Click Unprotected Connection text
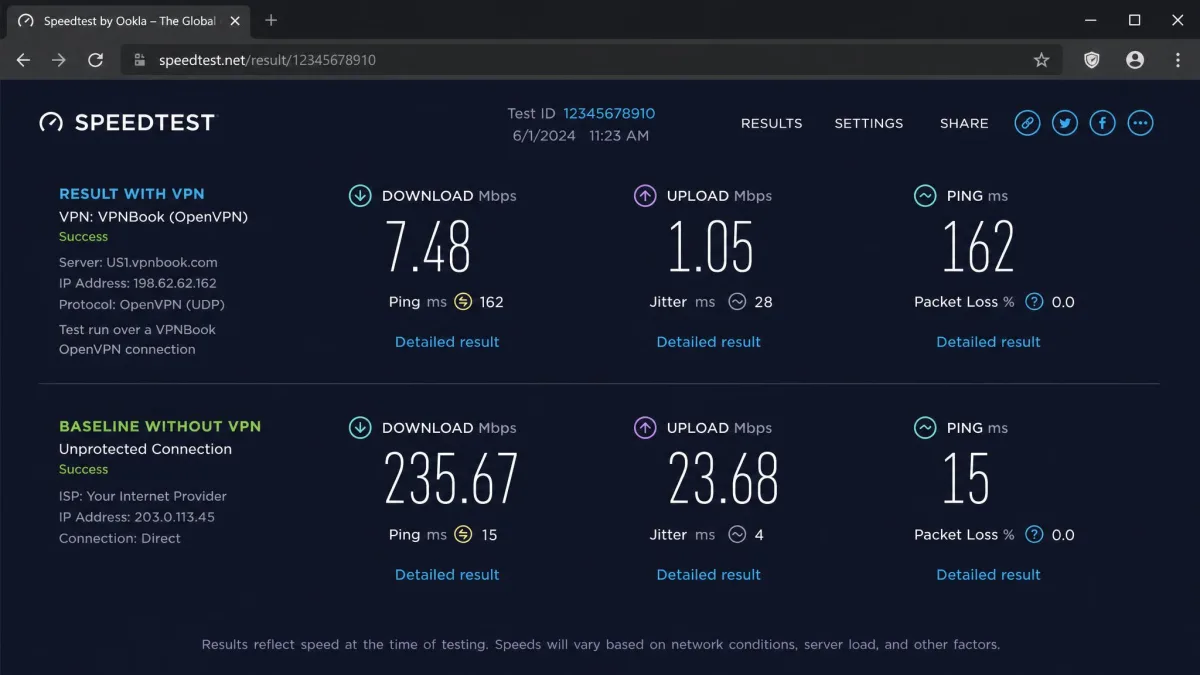 click(x=145, y=449)
